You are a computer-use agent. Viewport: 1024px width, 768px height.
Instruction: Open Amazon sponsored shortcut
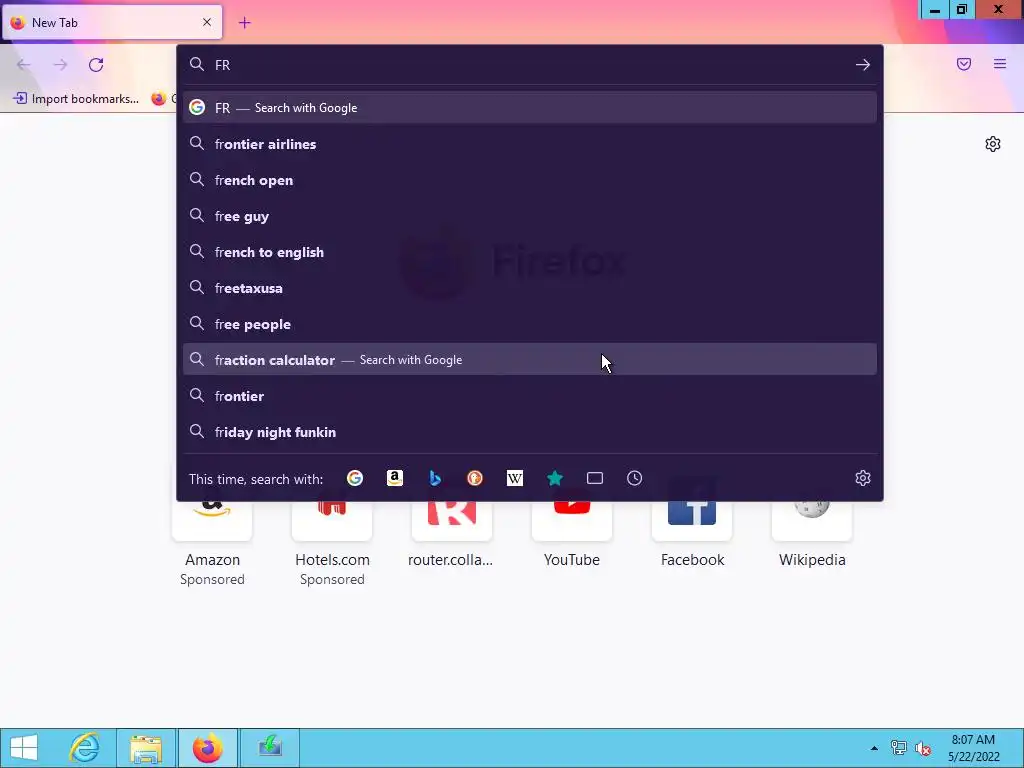tap(212, 542)
